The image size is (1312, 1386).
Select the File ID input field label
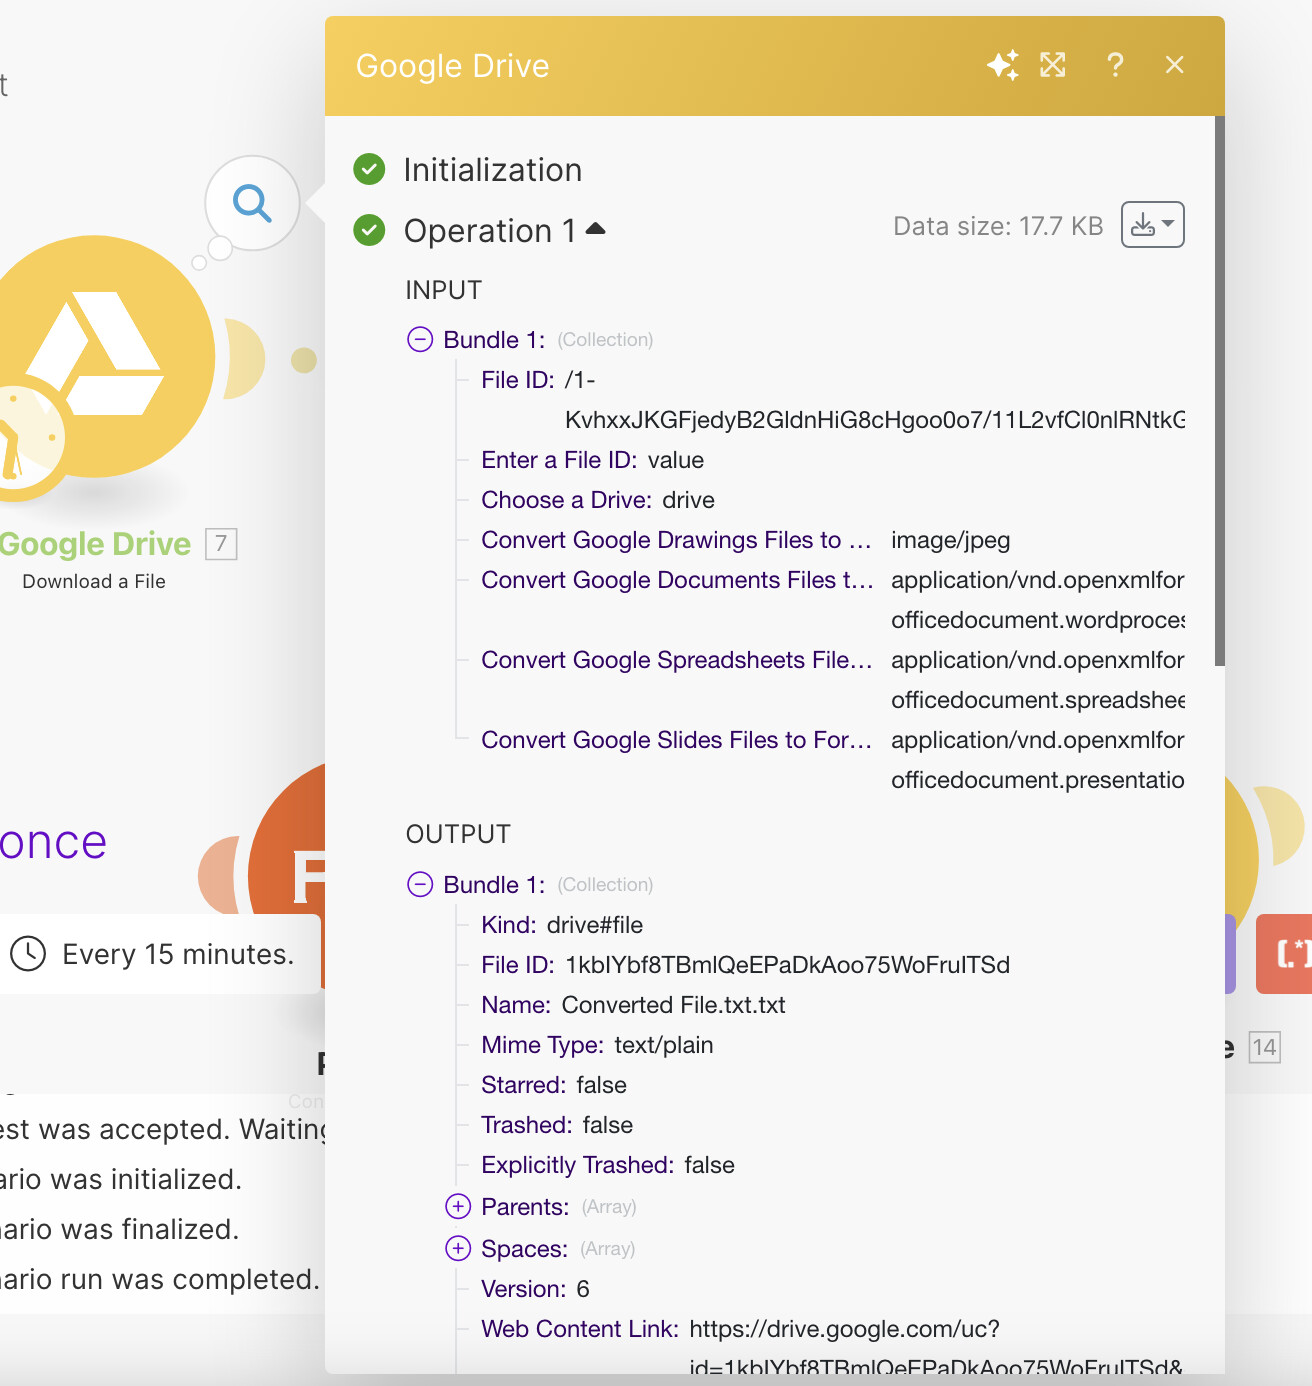[517, 380]
